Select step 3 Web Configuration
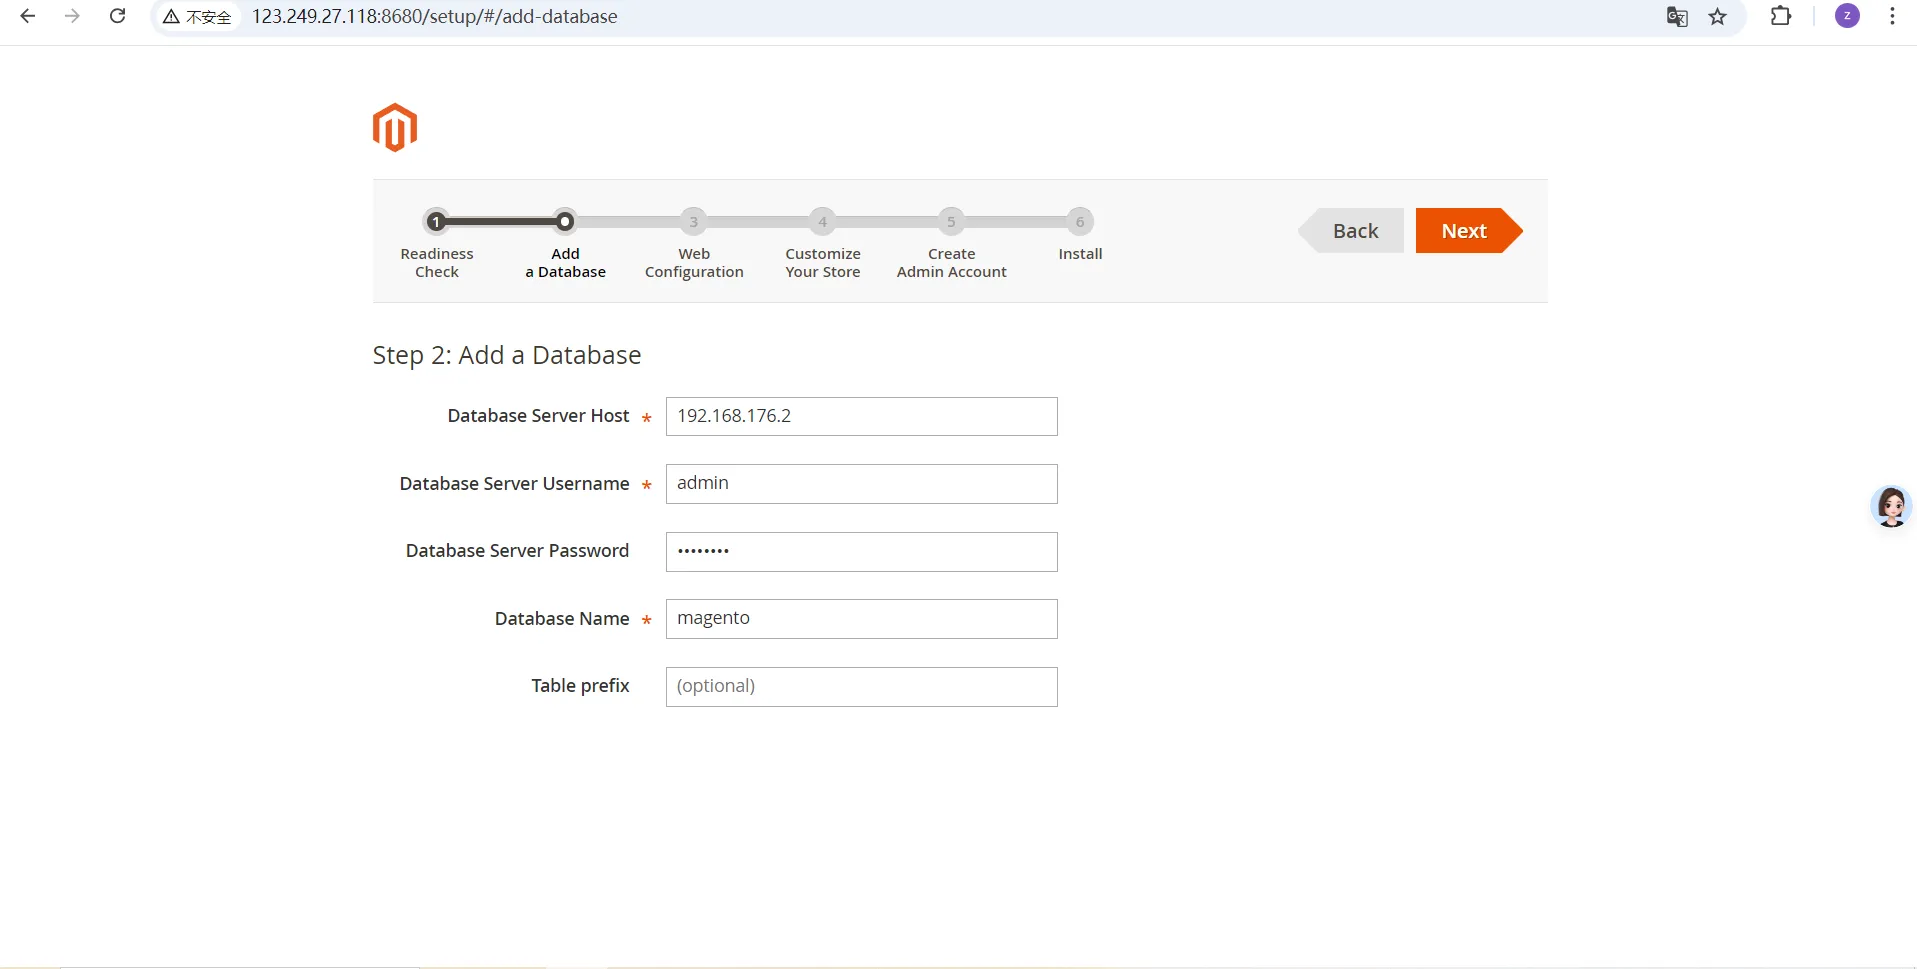Viewport: 1917px width, 969px height. (x=694, y=222)
